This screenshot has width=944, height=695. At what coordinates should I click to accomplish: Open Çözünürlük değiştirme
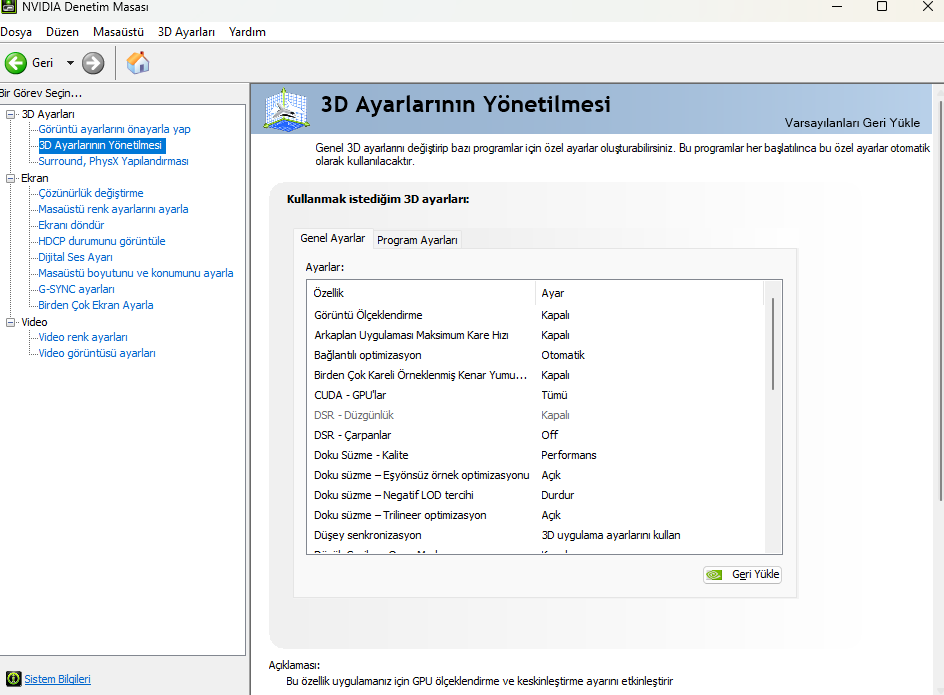pyautogui.click(x=91, y=193)
